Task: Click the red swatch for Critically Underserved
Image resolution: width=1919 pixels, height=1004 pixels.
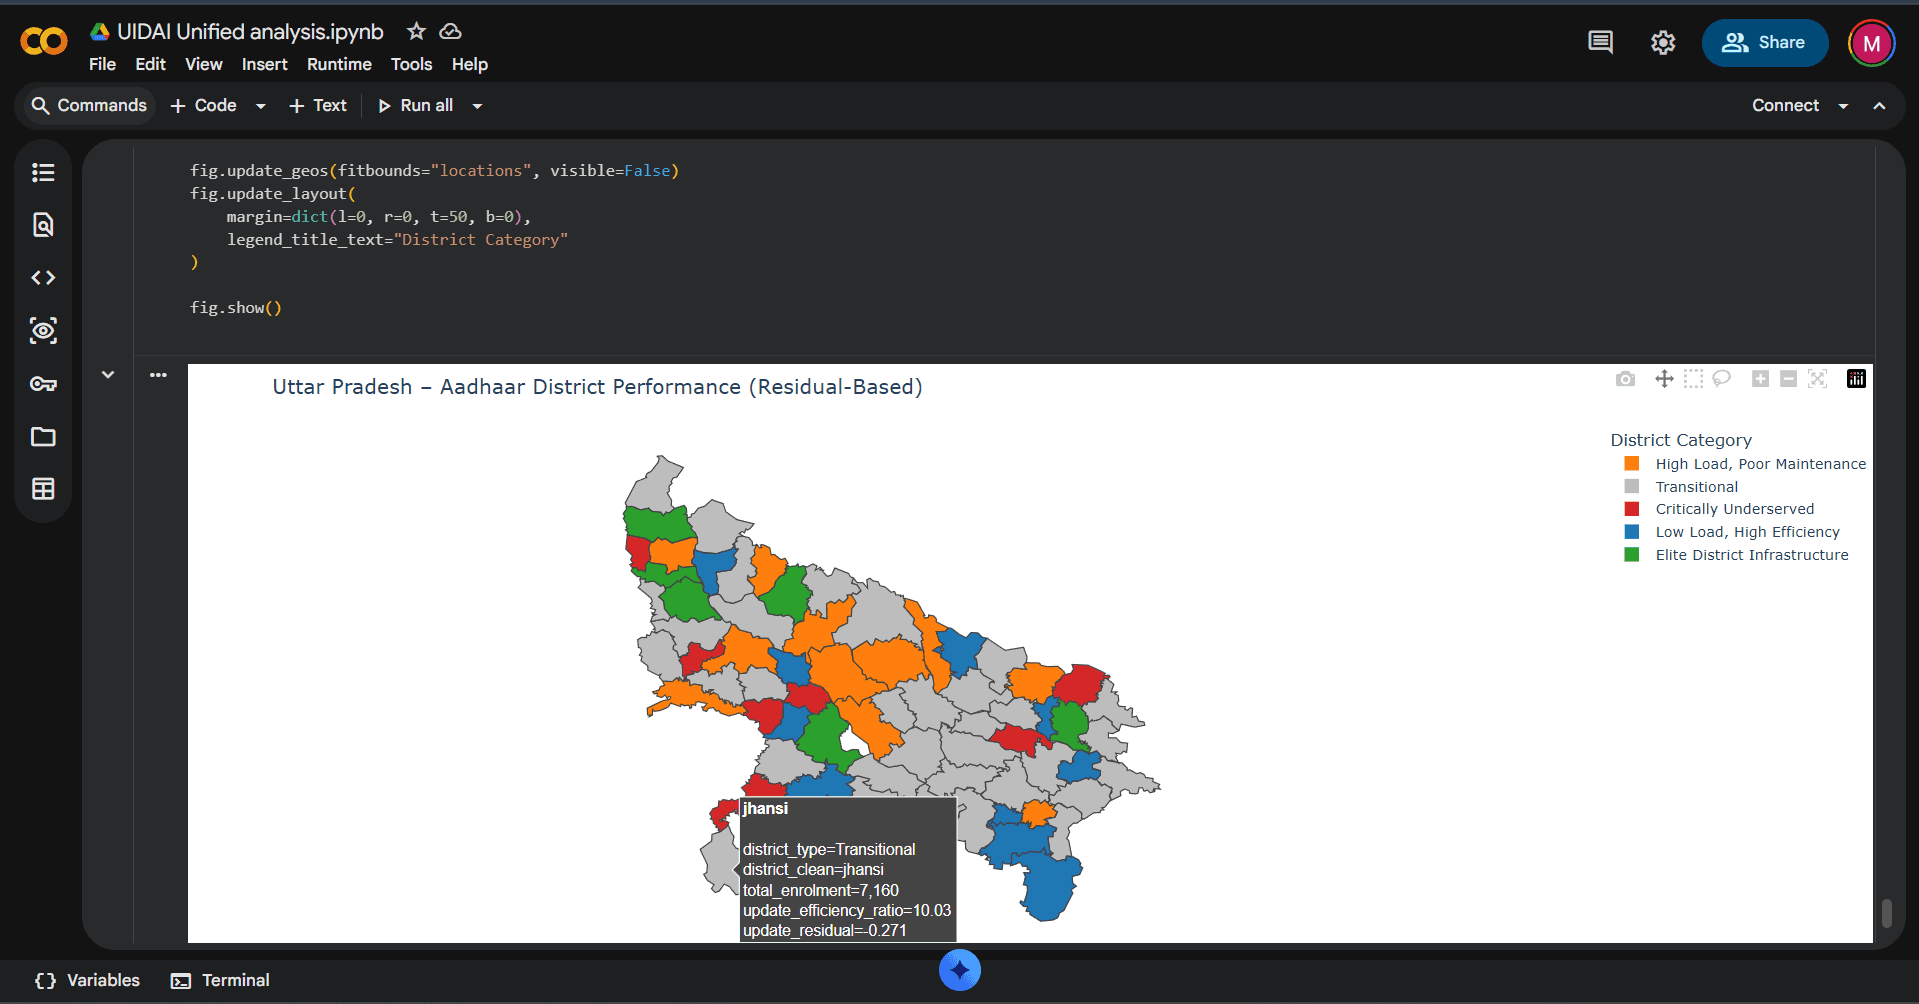Action: tap(1631, 508)
